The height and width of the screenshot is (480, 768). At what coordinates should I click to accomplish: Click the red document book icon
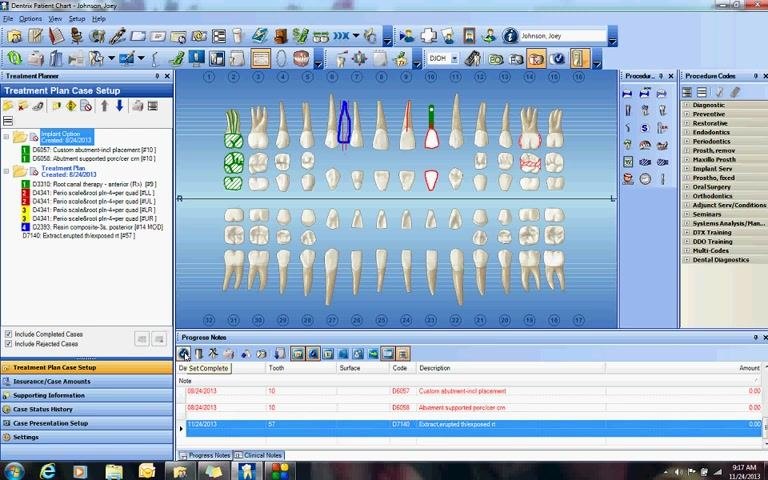(x=56, y=36)
